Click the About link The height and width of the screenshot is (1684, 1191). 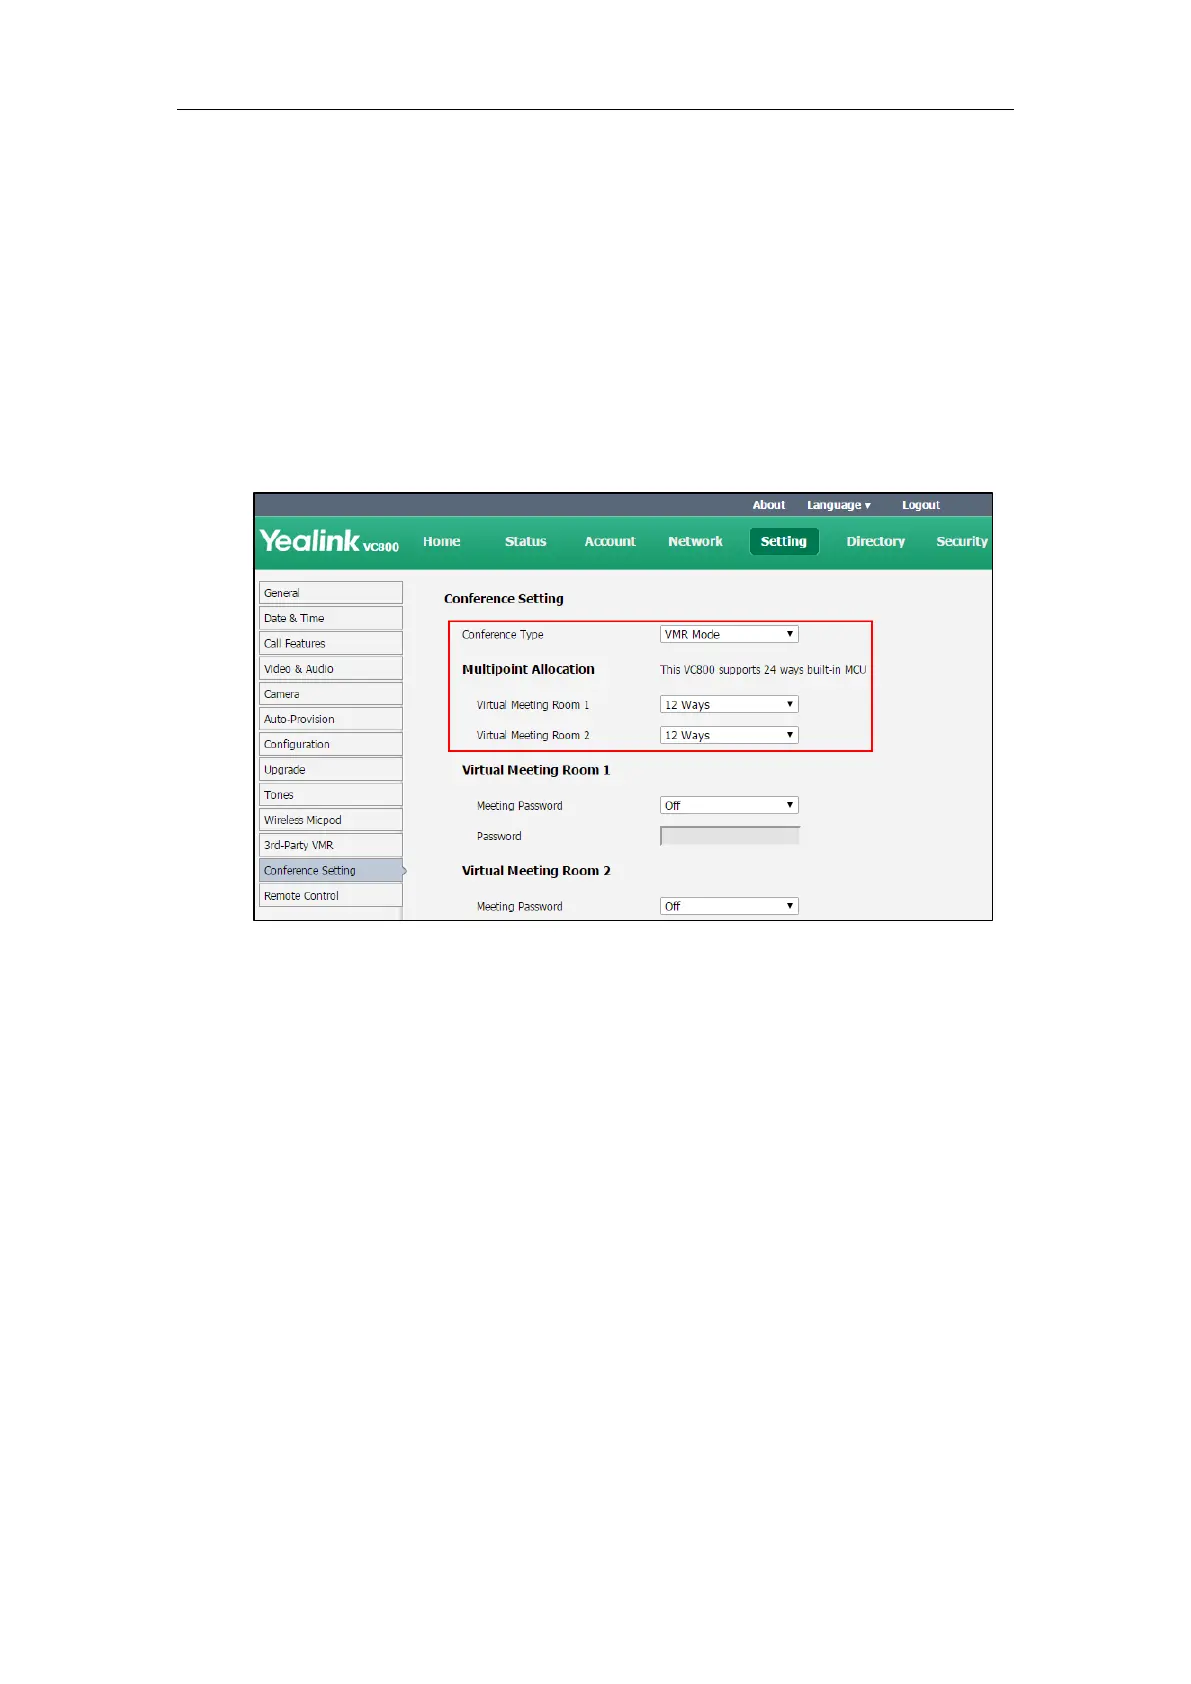click(769, 505)
